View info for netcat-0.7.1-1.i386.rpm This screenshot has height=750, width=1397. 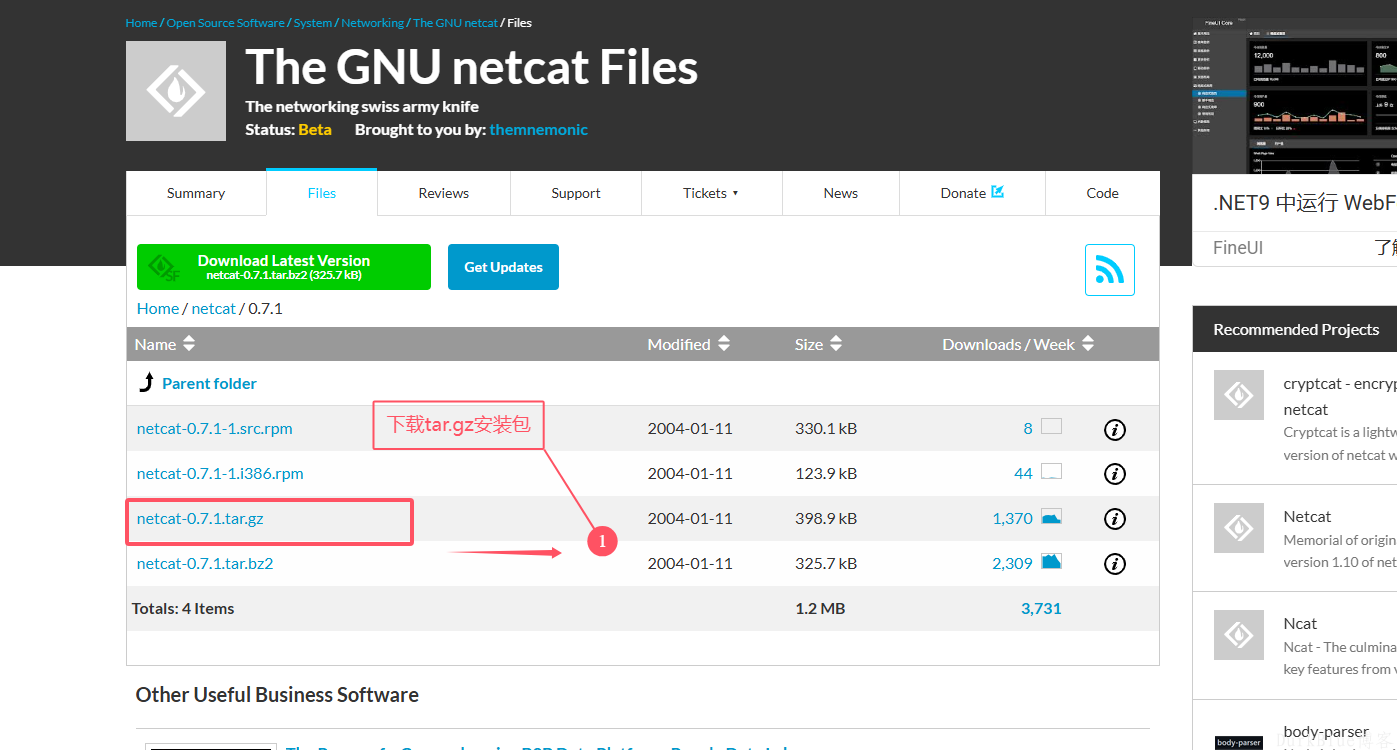[1115, 474]
